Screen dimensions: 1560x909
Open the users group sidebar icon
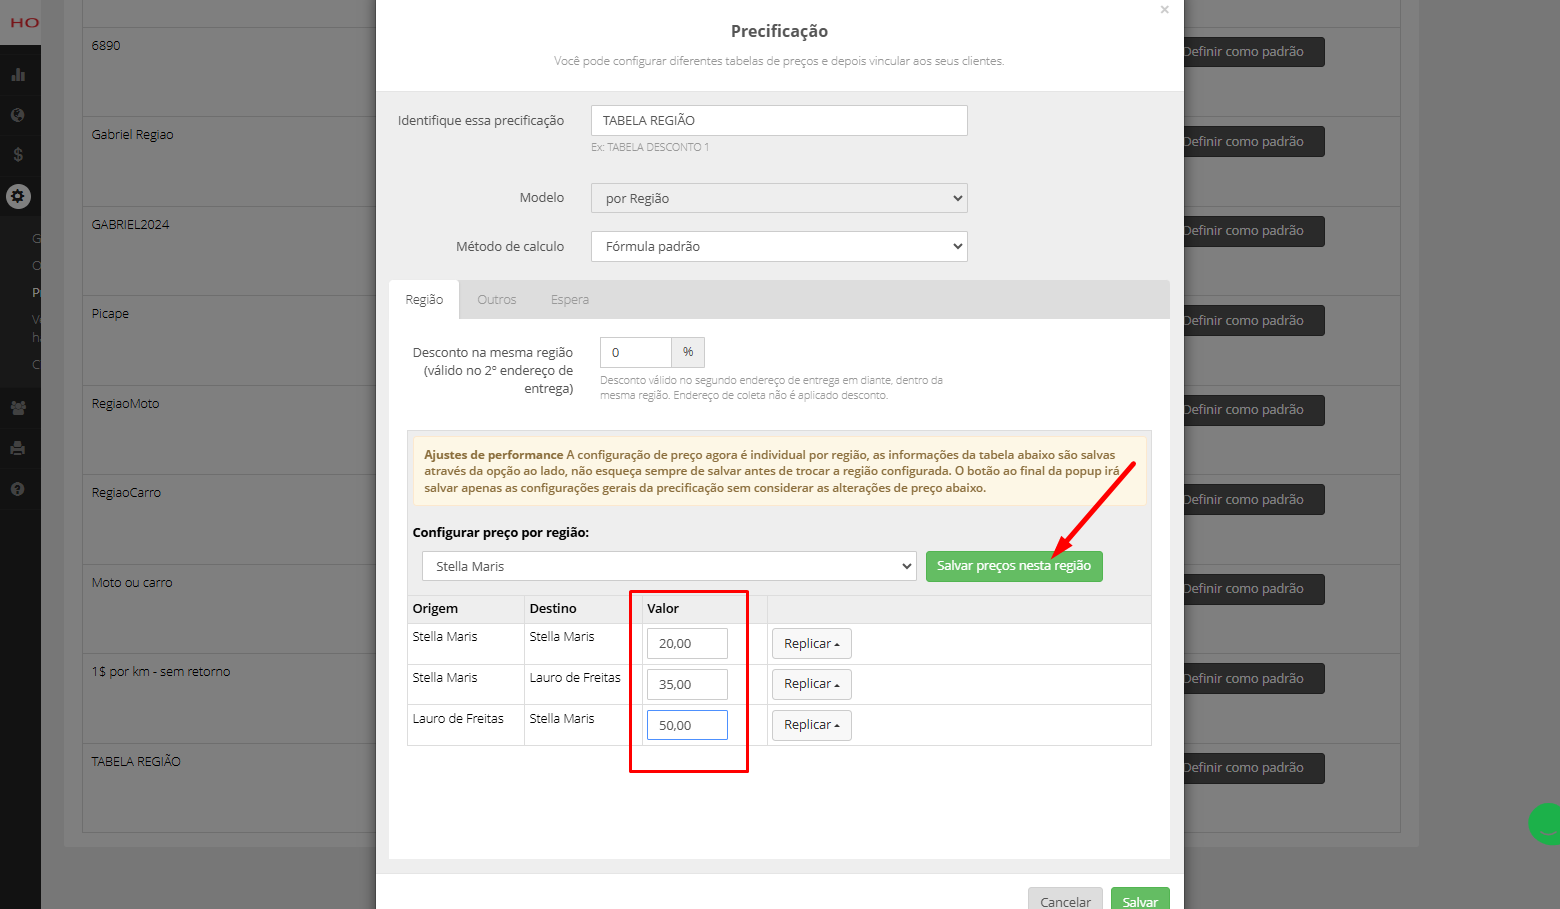(x=18, y=408)
